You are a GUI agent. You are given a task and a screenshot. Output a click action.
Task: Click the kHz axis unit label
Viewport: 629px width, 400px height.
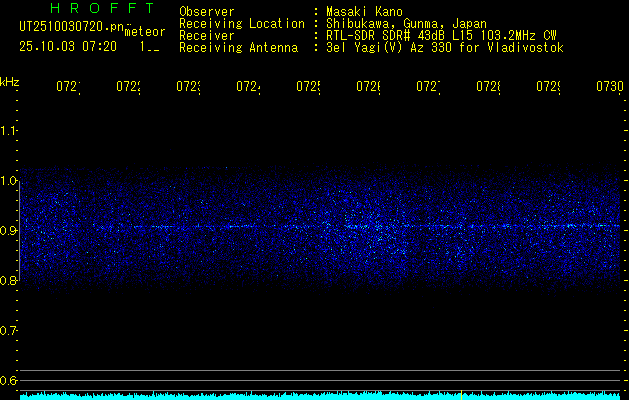pyautogui.click(x=9, y=82)
